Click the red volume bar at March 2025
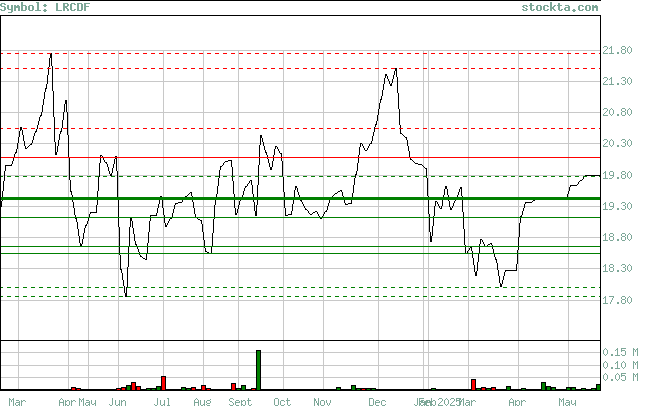The height and width of the screenshot is (406, 655). [x=473, y=385]
